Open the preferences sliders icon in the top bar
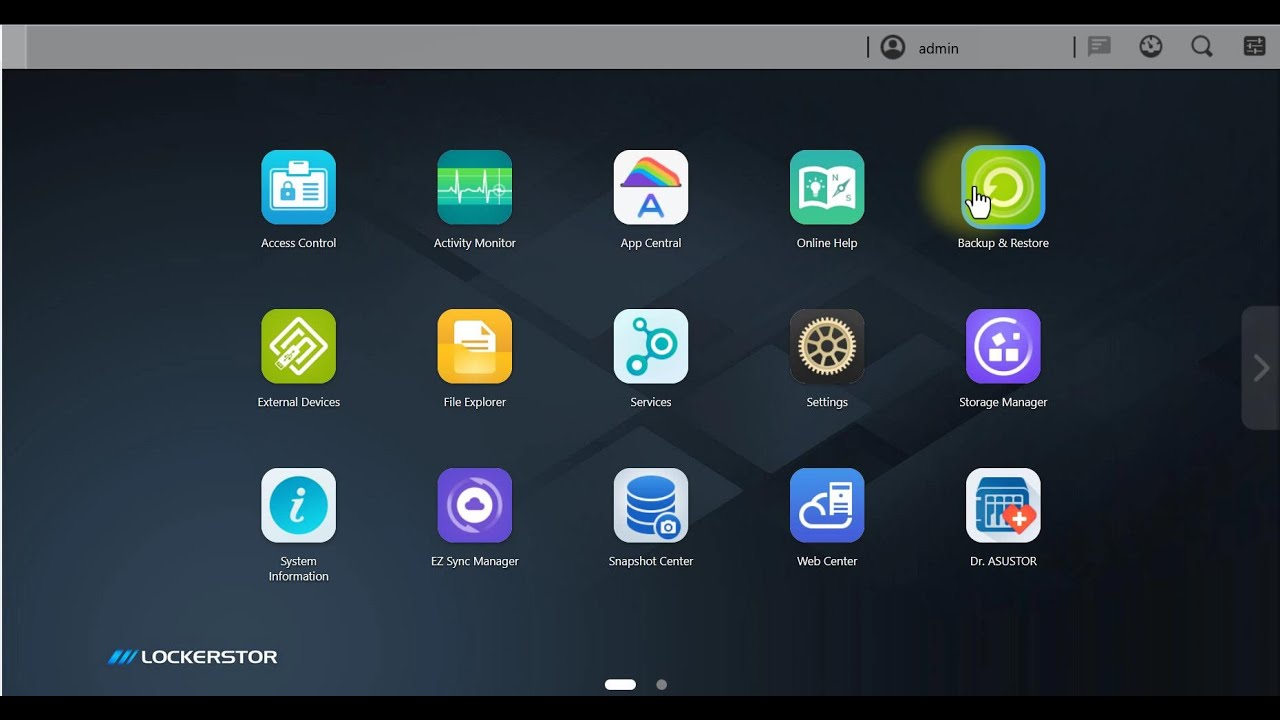 pyautogui.click(x=1254, y=47)
